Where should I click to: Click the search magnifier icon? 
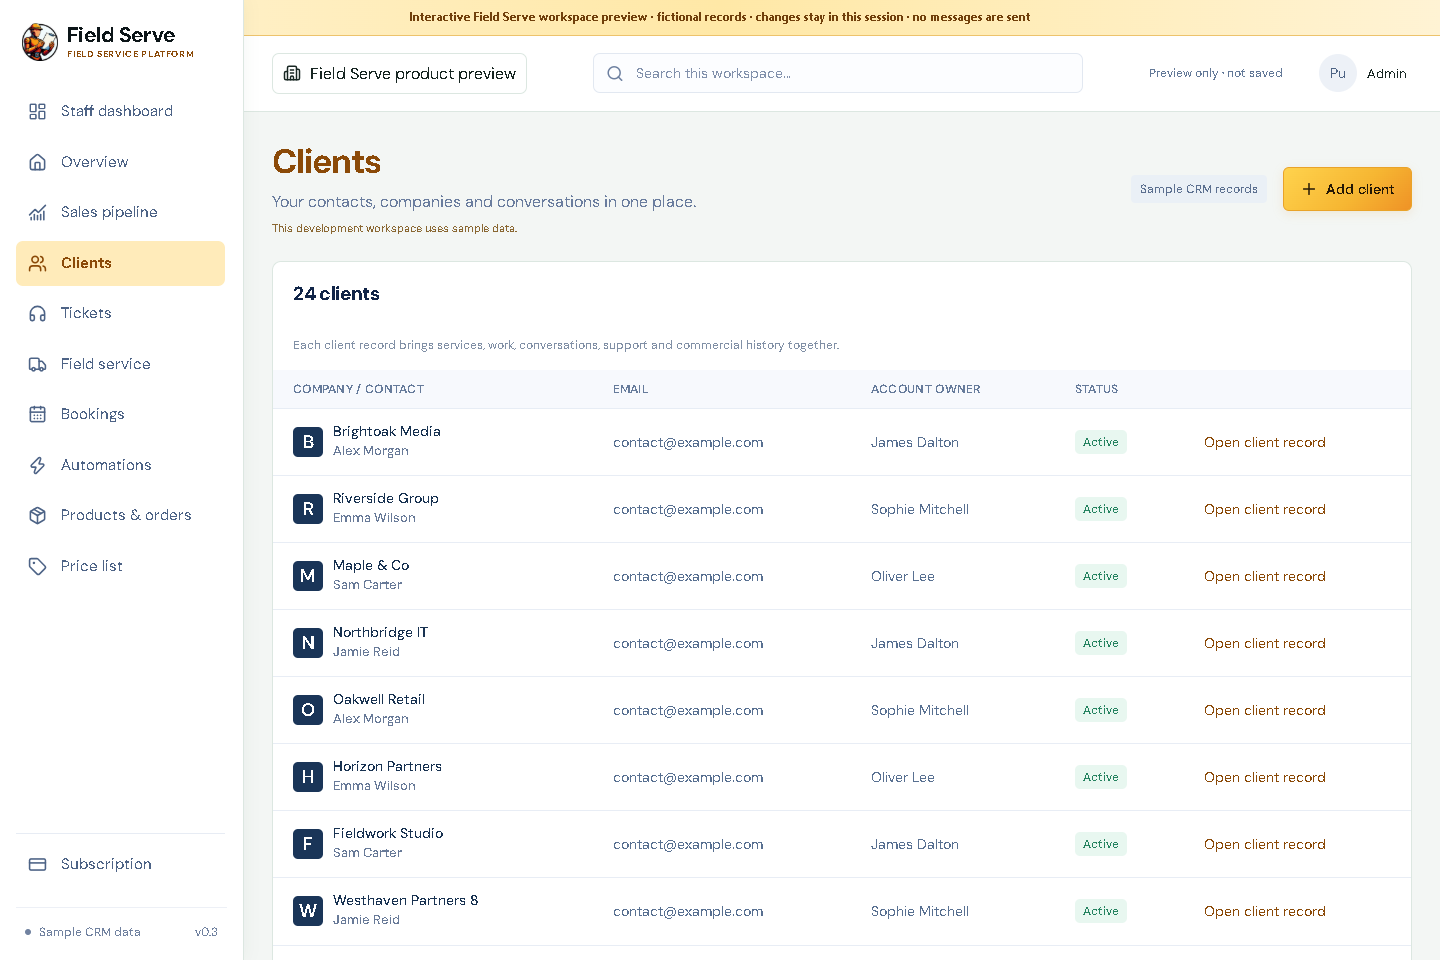point(615,73)
